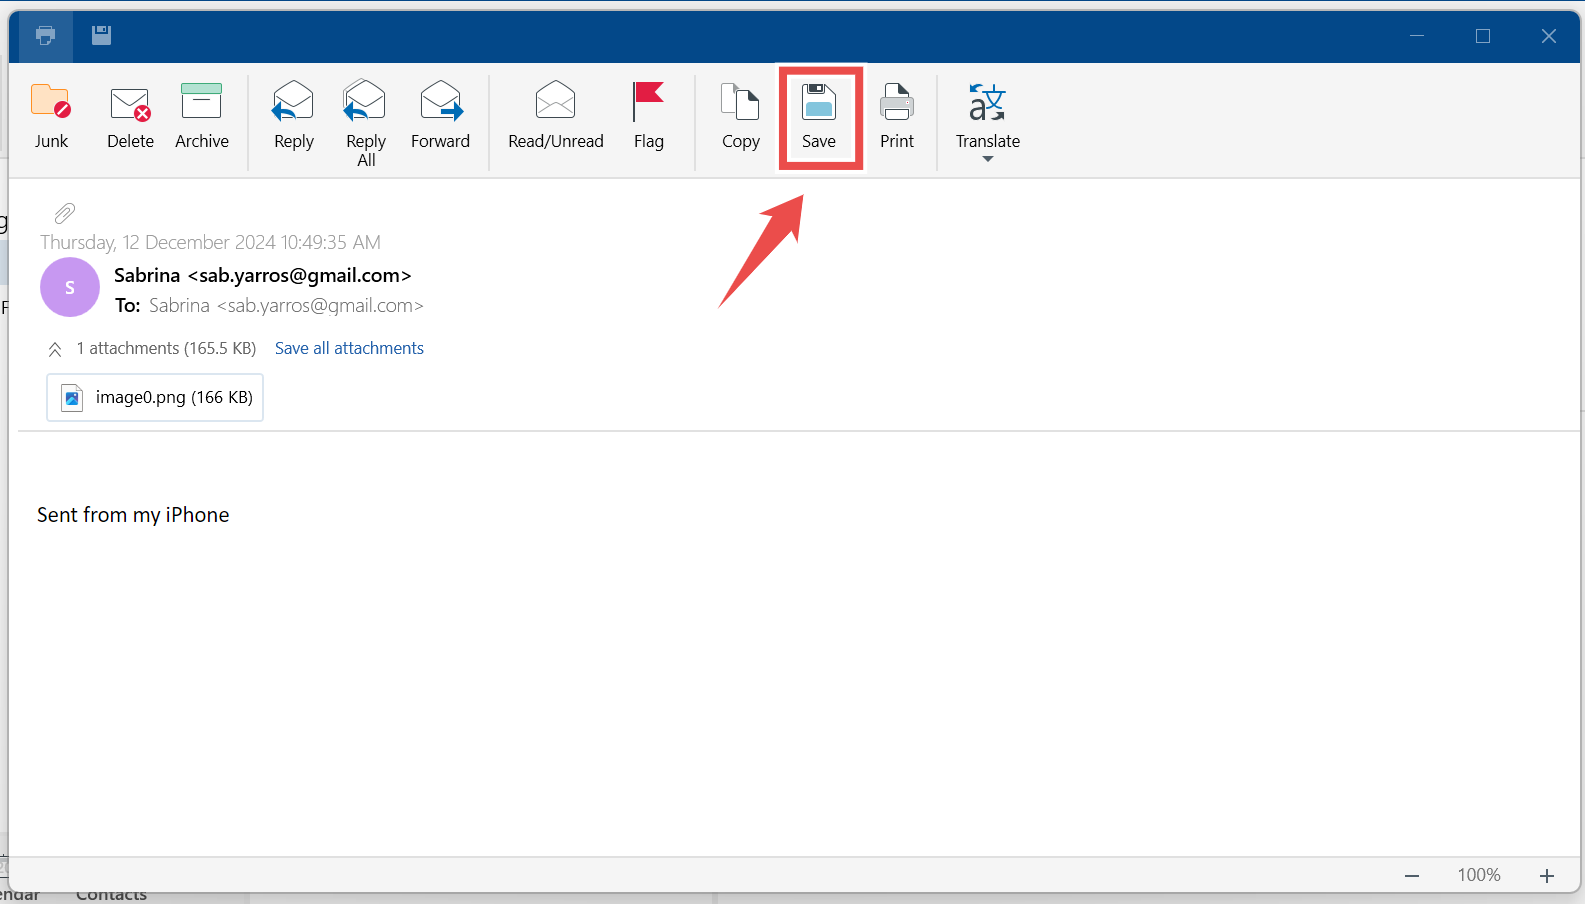Delete this email message
The image size is (1585, 904).
[x=130, y=117]
